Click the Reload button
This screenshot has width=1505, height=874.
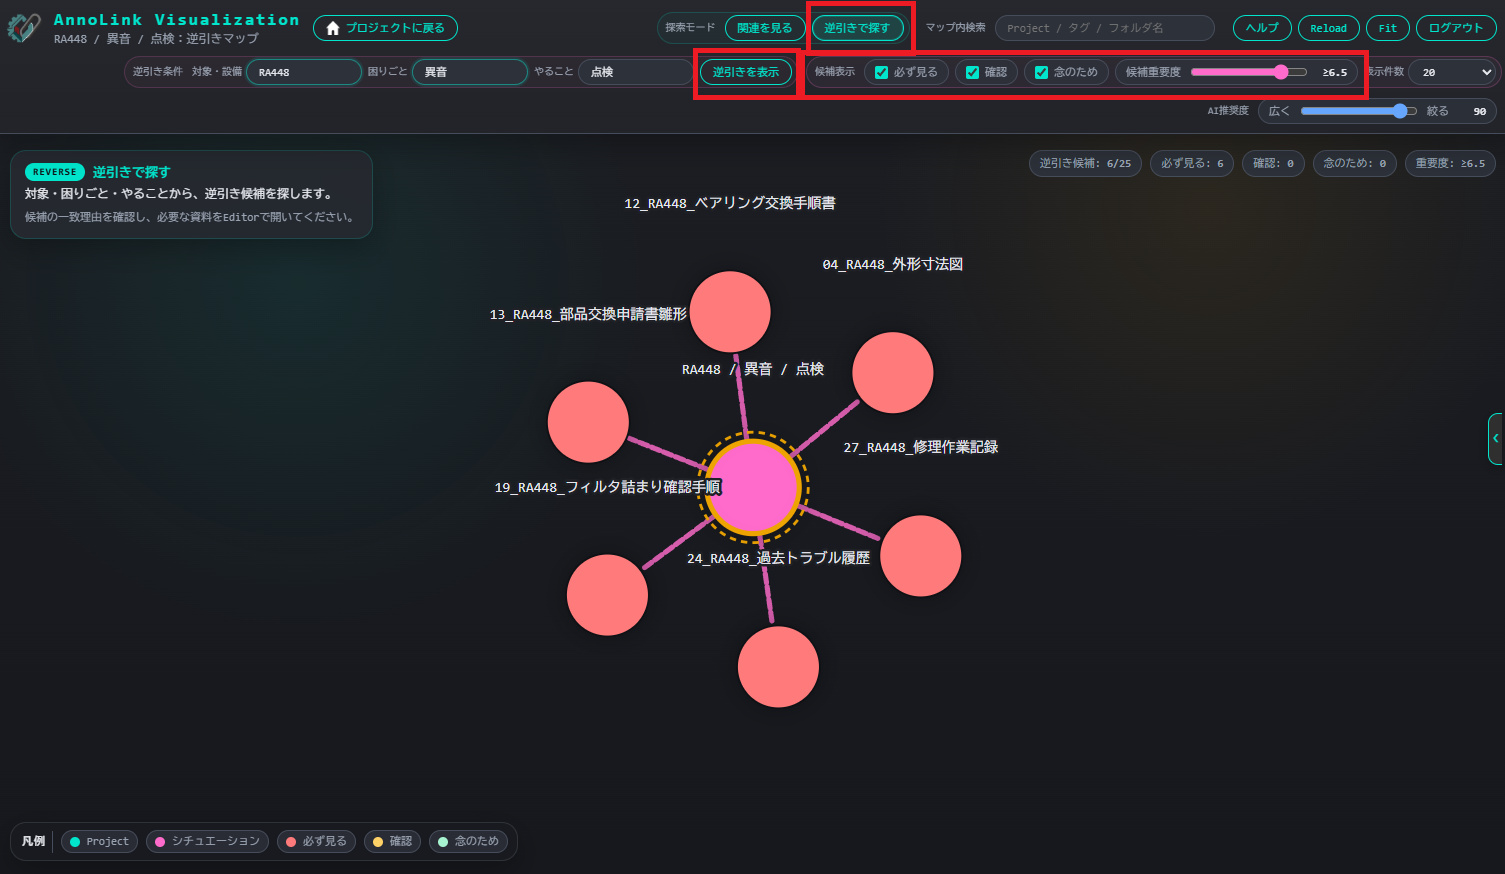pos(1328,28)
